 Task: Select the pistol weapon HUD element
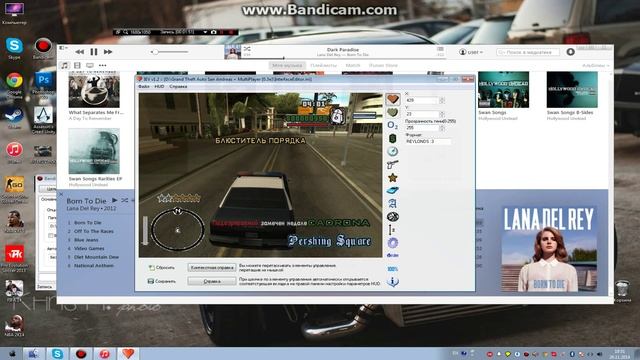point(393,164)
